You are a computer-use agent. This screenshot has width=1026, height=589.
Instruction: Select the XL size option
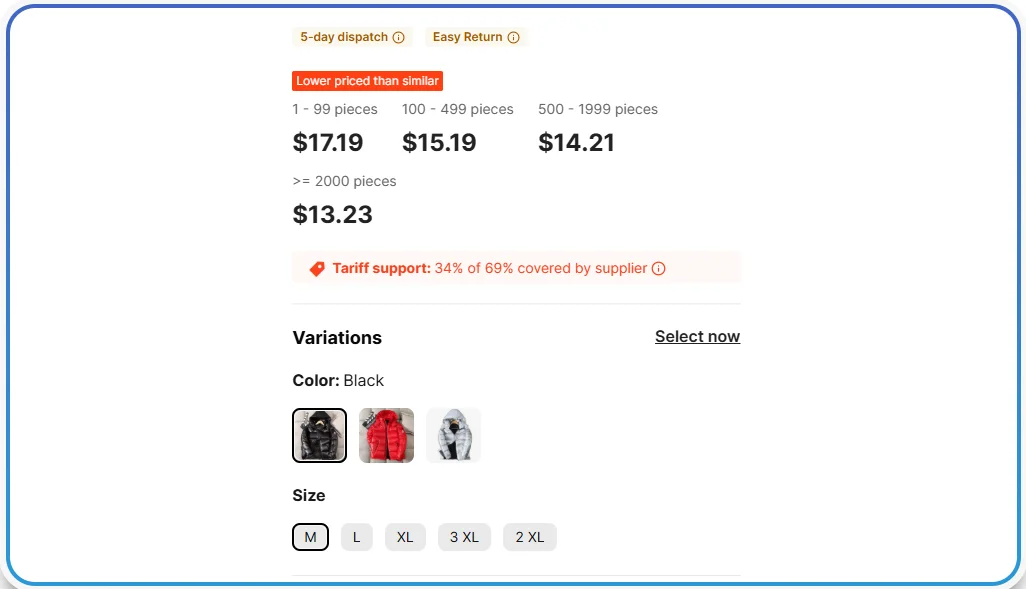click(x=405, y=537)
